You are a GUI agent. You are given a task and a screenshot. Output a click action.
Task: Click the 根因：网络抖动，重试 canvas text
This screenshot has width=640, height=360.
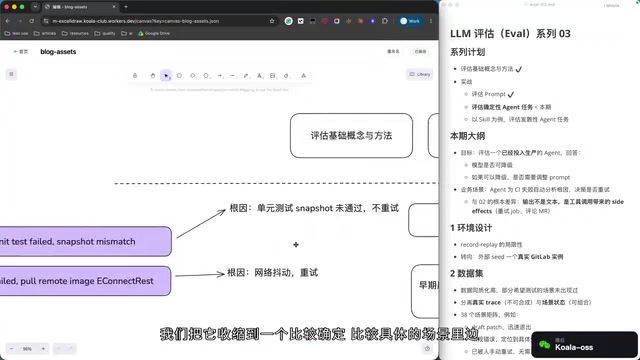tap(273, 273)
